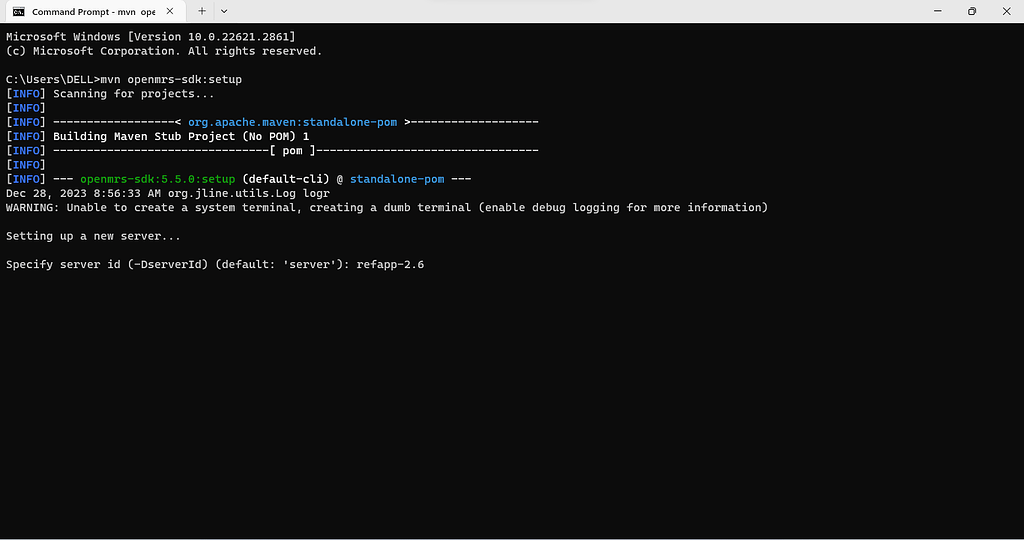Place cursor after refapp-2.6 server id
The image size is (1024, 540).
(x=425, y=264)
